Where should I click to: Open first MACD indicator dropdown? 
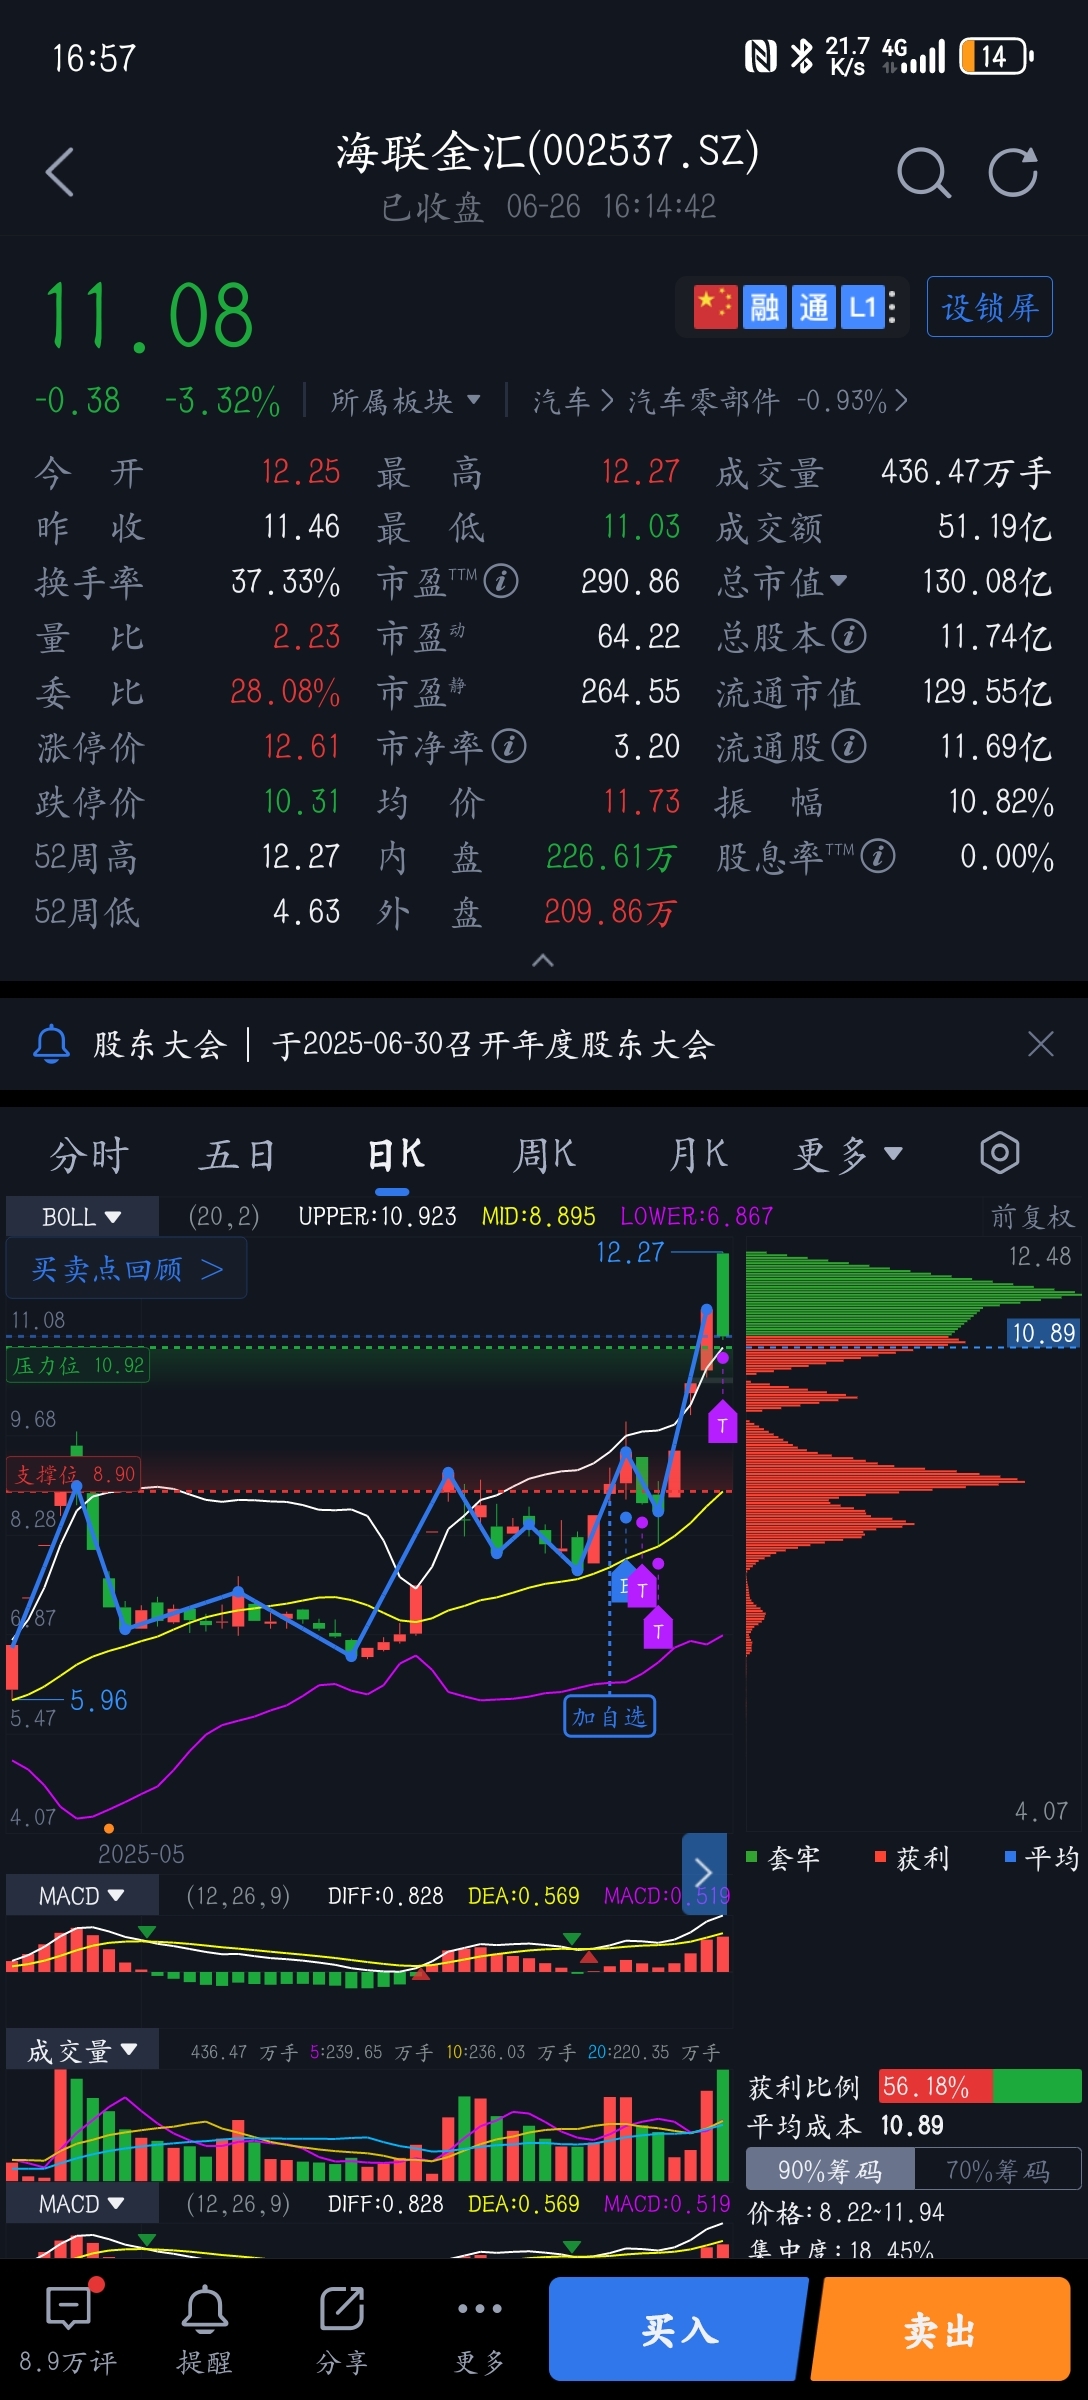(x=82, y=1896)
